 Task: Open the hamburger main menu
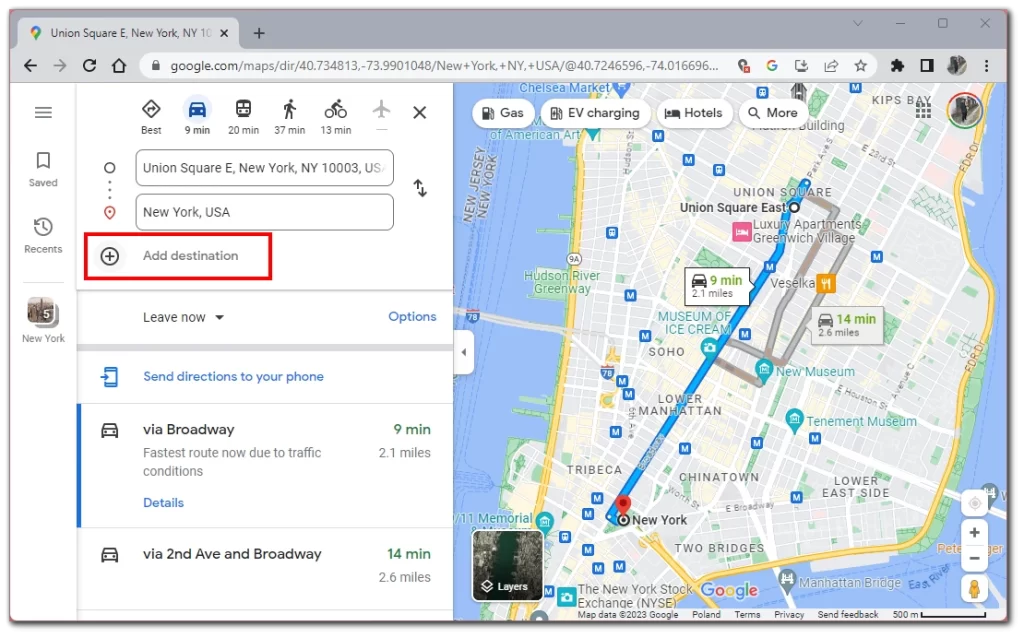[43, 112]
